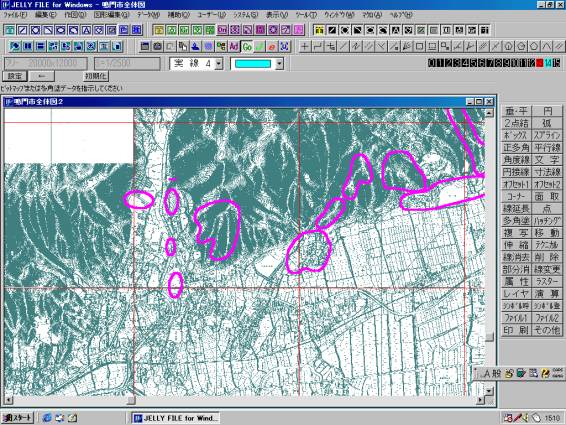Click the diagonal line icon in blue group
This screenshot has height=425, width=566.
click(22, 30)
